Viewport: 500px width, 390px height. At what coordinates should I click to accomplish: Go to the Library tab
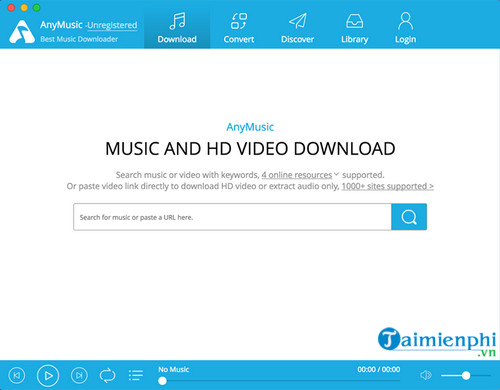[x=355, y=28]
